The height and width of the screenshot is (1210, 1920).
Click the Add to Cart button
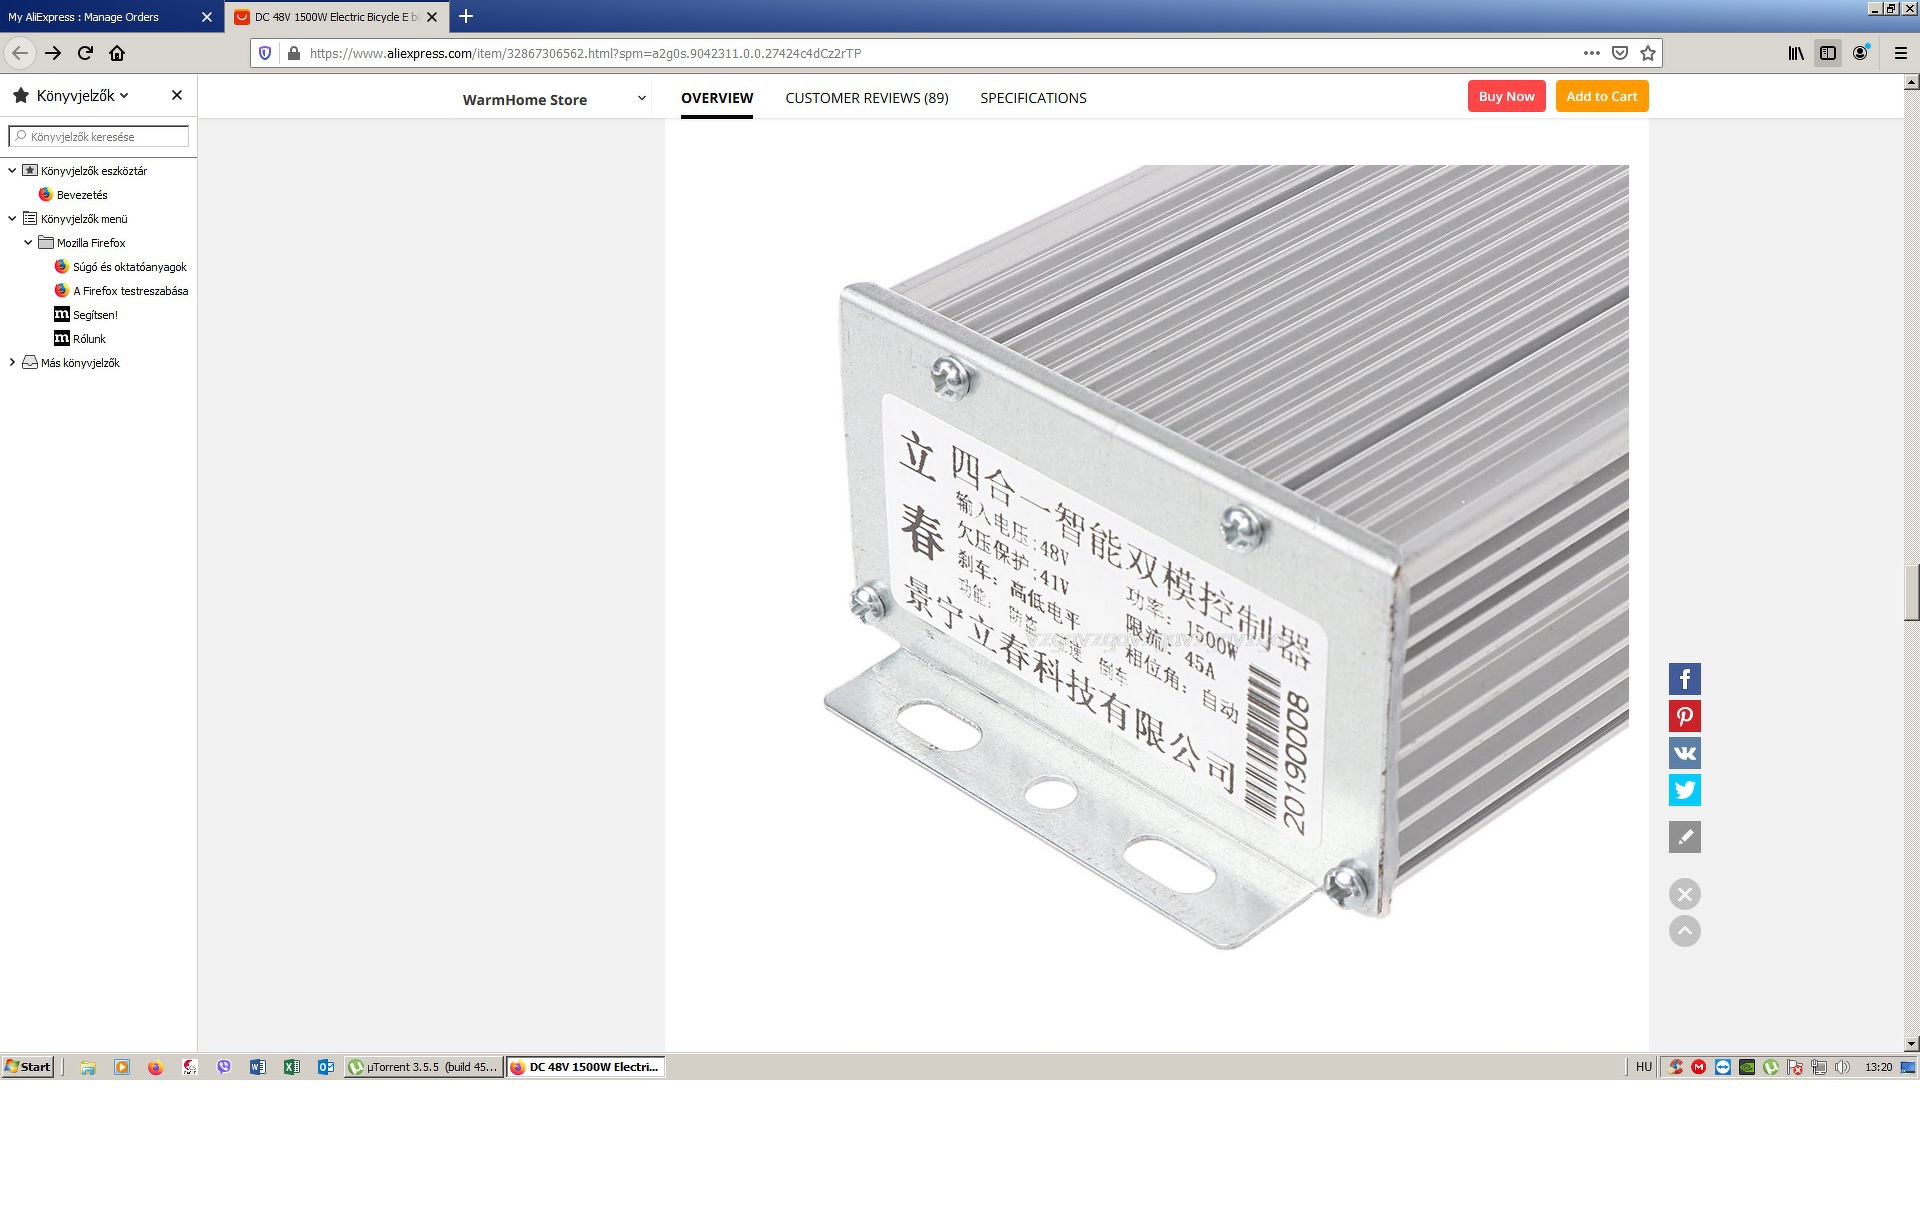pyautogui.click(x=1601, y=96)
